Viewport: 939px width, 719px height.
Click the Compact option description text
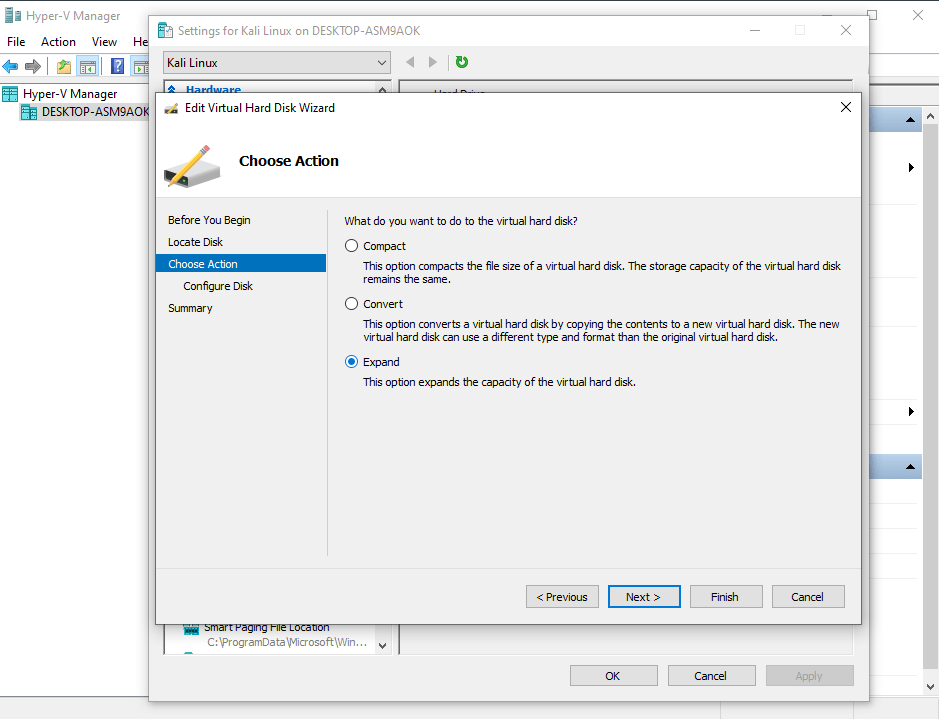[x=601, y=272]
